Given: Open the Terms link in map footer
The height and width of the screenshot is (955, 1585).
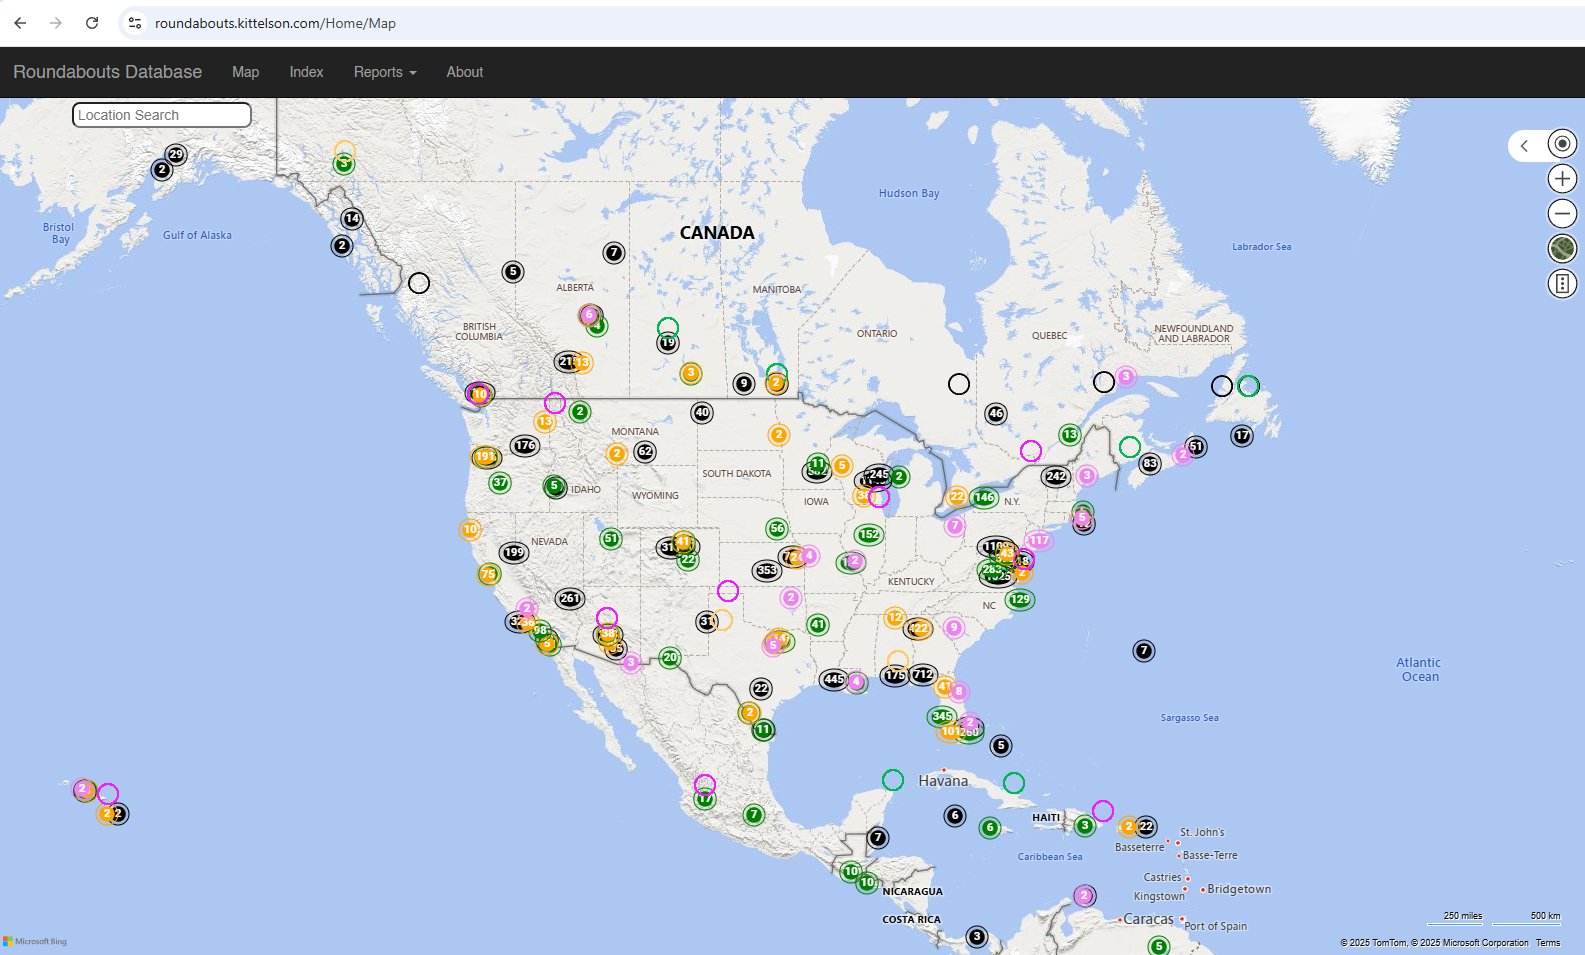Looking at the screenshot, I should (1547, 943).
